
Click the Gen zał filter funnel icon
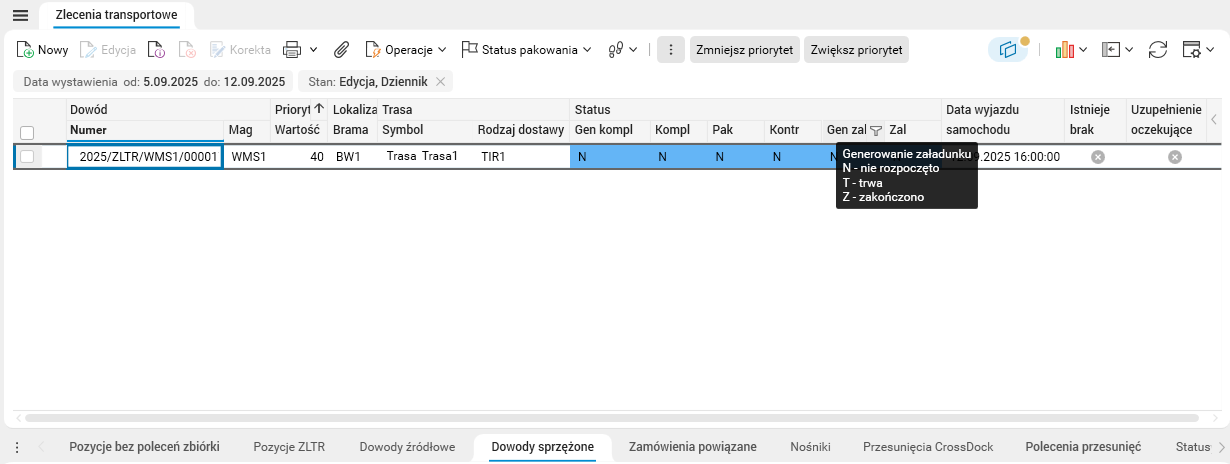point(875,130)
